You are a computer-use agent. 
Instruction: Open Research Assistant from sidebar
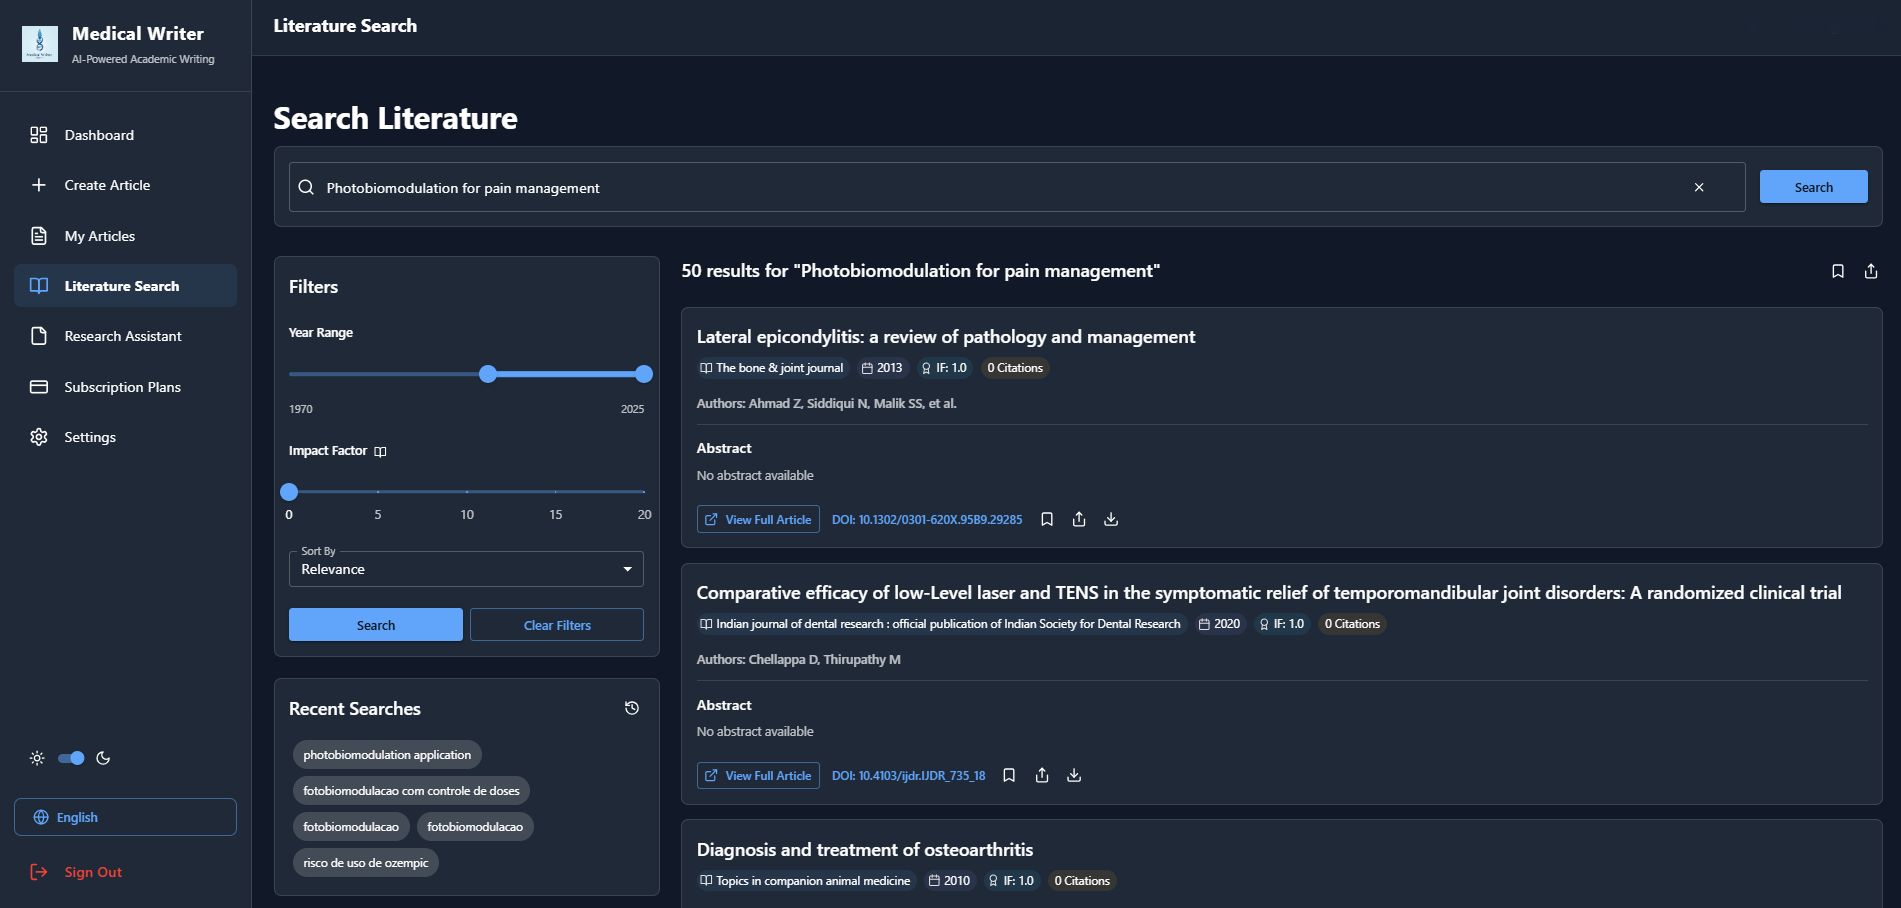click(x=123, y=336)
